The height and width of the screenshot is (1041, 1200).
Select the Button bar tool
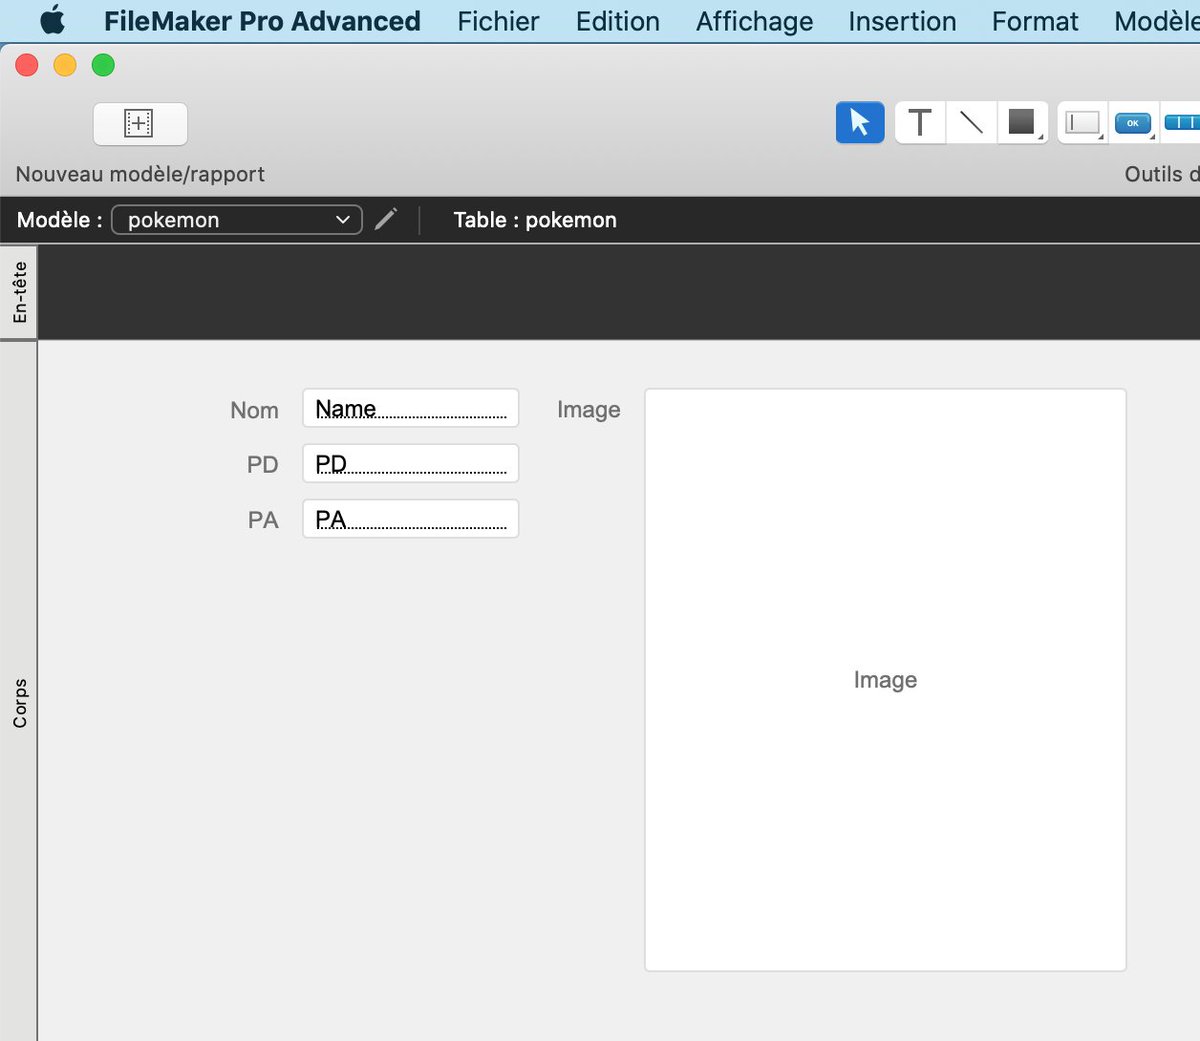1181,123
